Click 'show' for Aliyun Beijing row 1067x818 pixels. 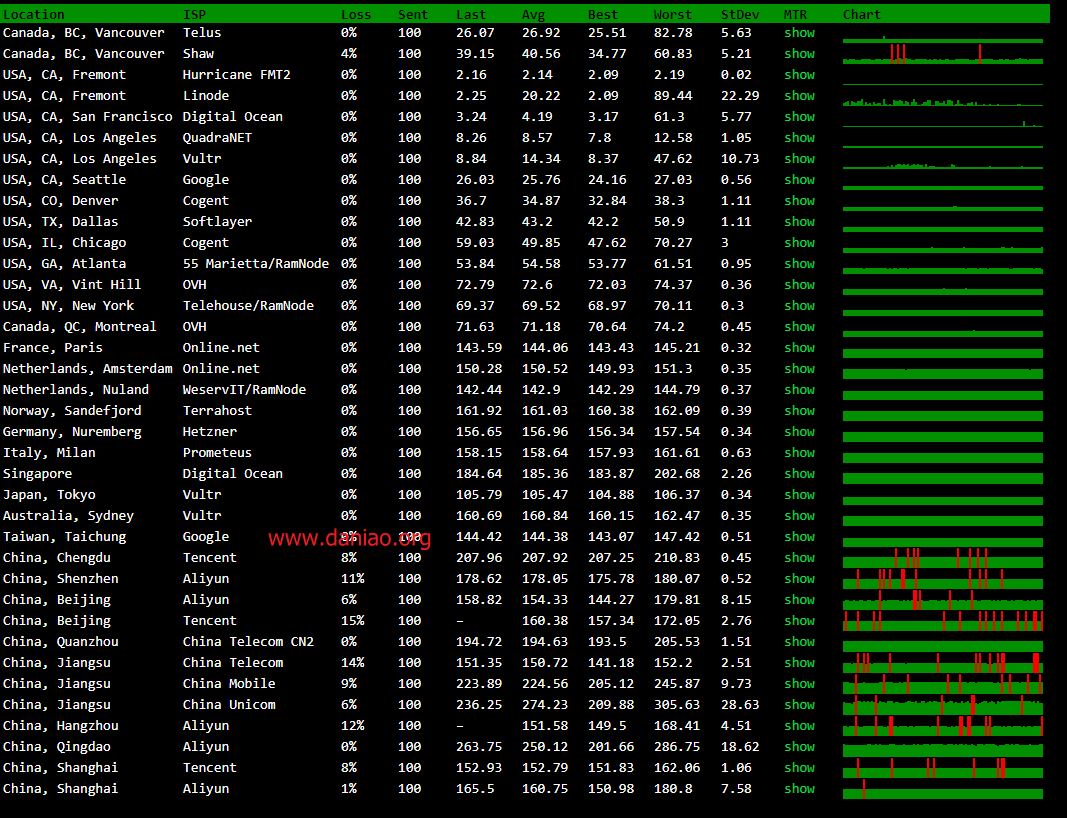[799, 600]
